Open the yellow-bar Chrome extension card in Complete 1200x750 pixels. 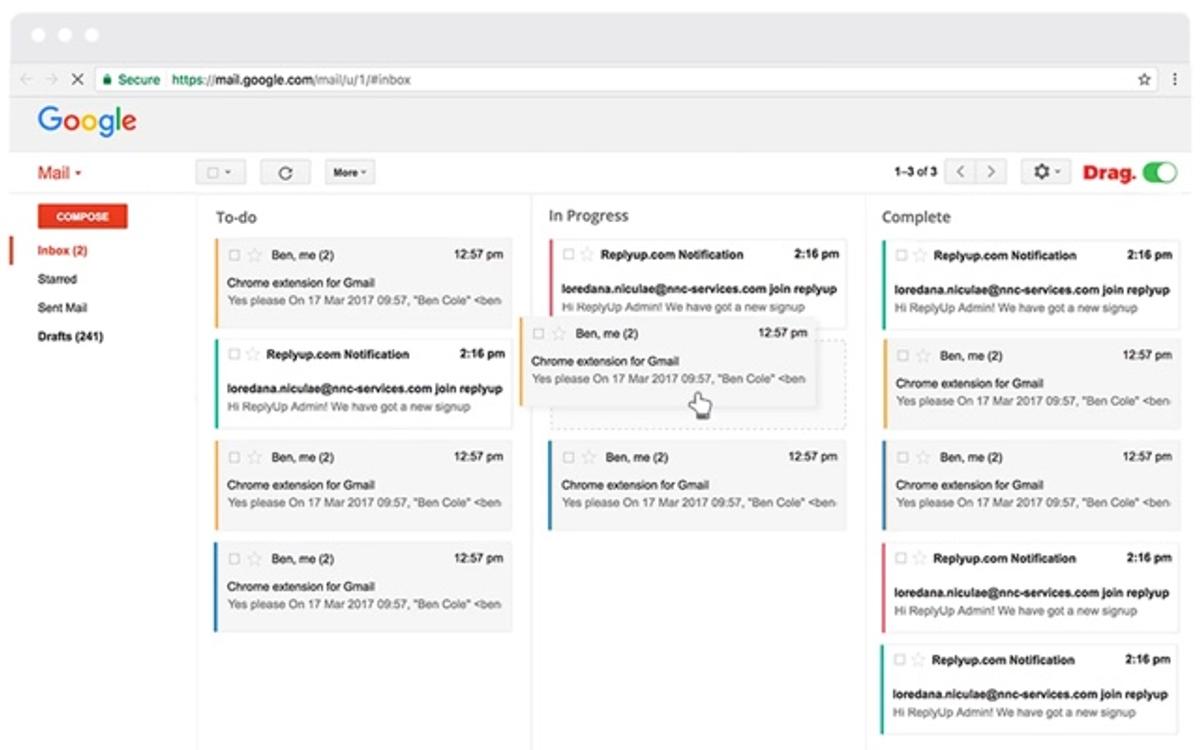click(x=1031, y=384)
